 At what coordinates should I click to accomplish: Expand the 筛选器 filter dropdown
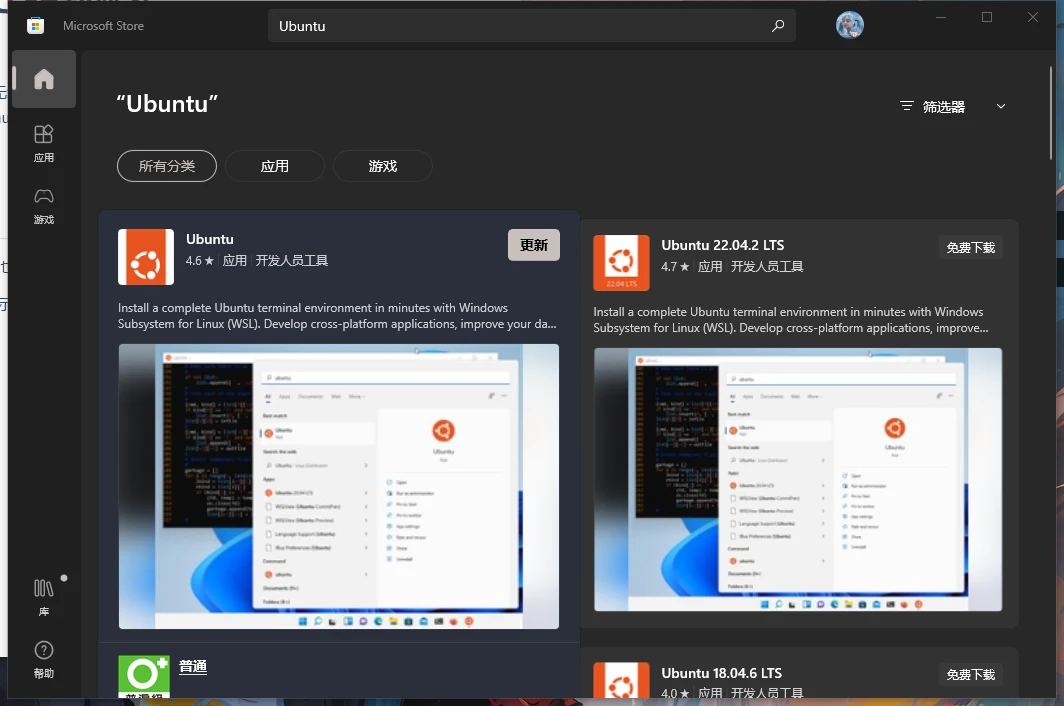point(943,106)
